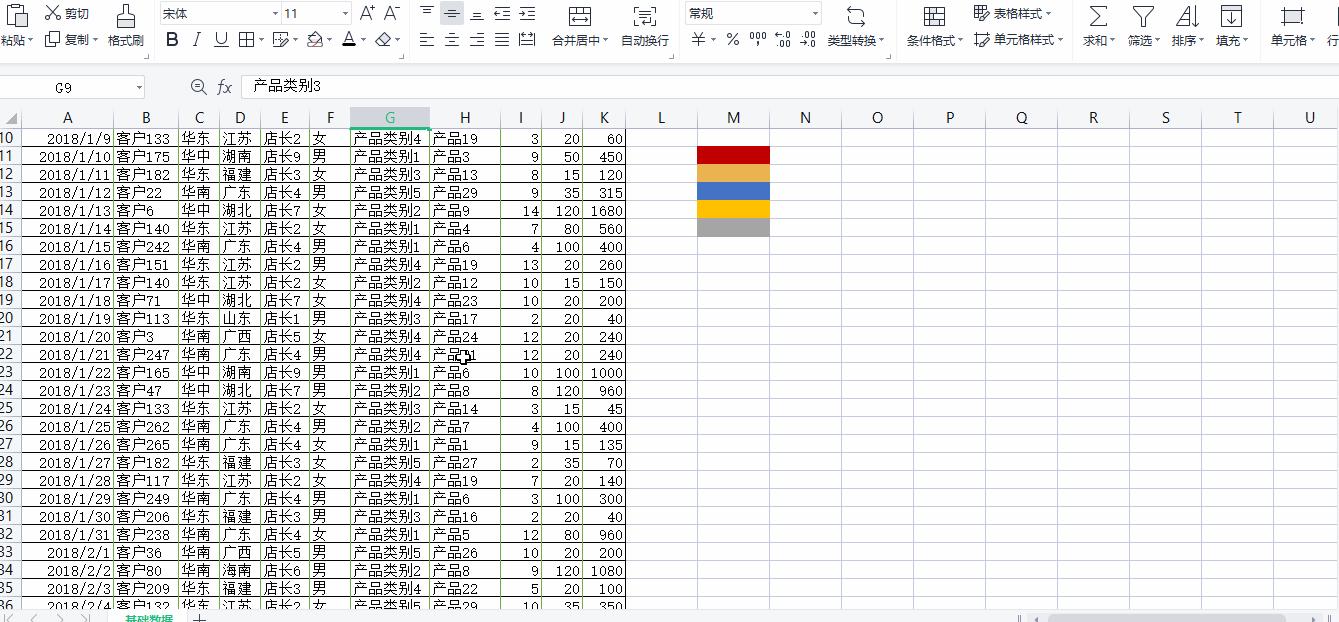Click the Sum (求和) sigma icon

click(x=1097, y=17)
